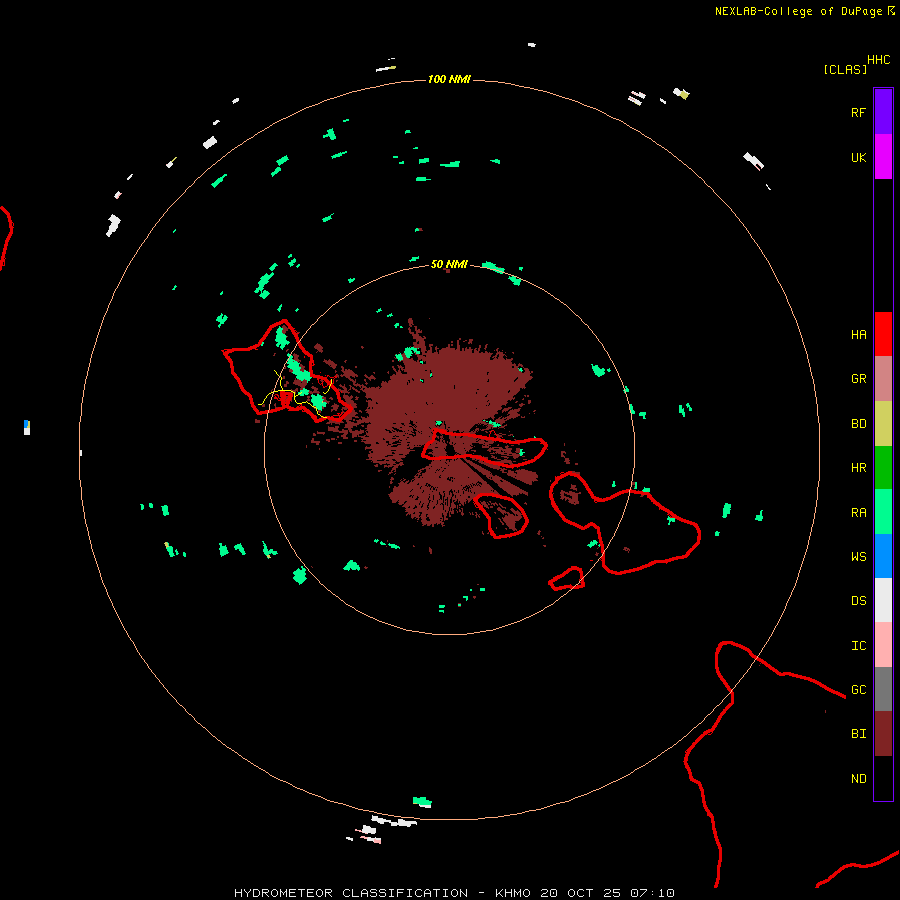Click the 50 NMI range ring label
This screenshot has width=900, height=900.
[x=449, y=264]
